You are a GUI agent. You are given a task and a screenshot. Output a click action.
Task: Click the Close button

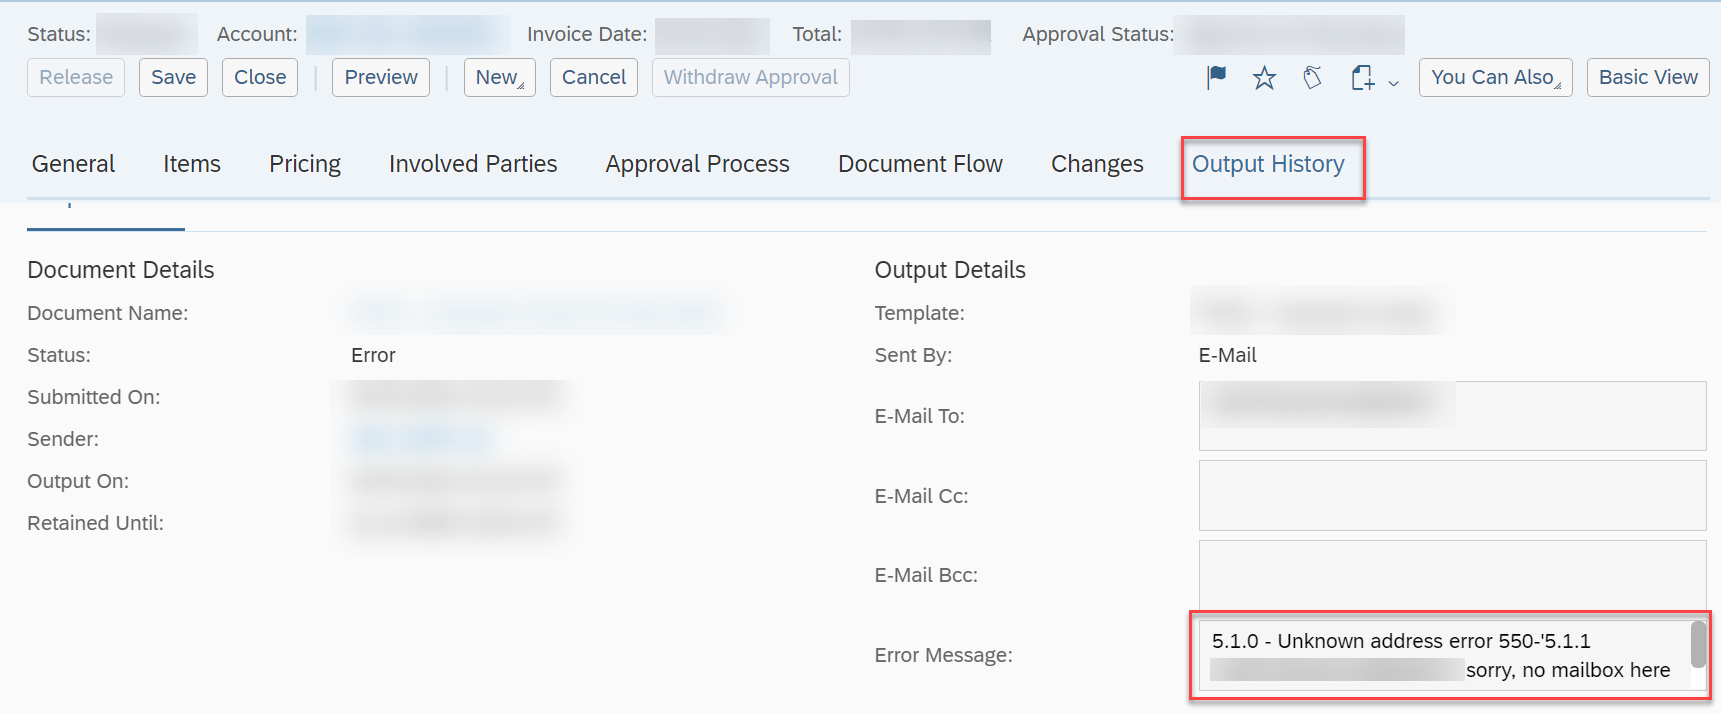tap(260, 77)
